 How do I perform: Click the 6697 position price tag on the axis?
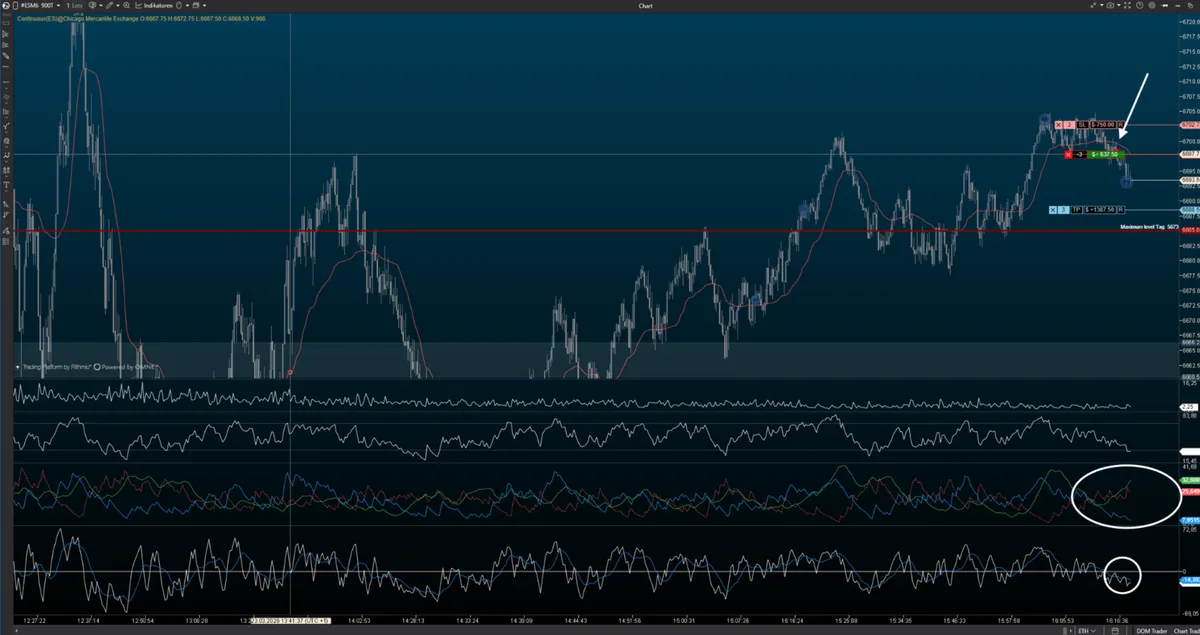pos(1190,155)
